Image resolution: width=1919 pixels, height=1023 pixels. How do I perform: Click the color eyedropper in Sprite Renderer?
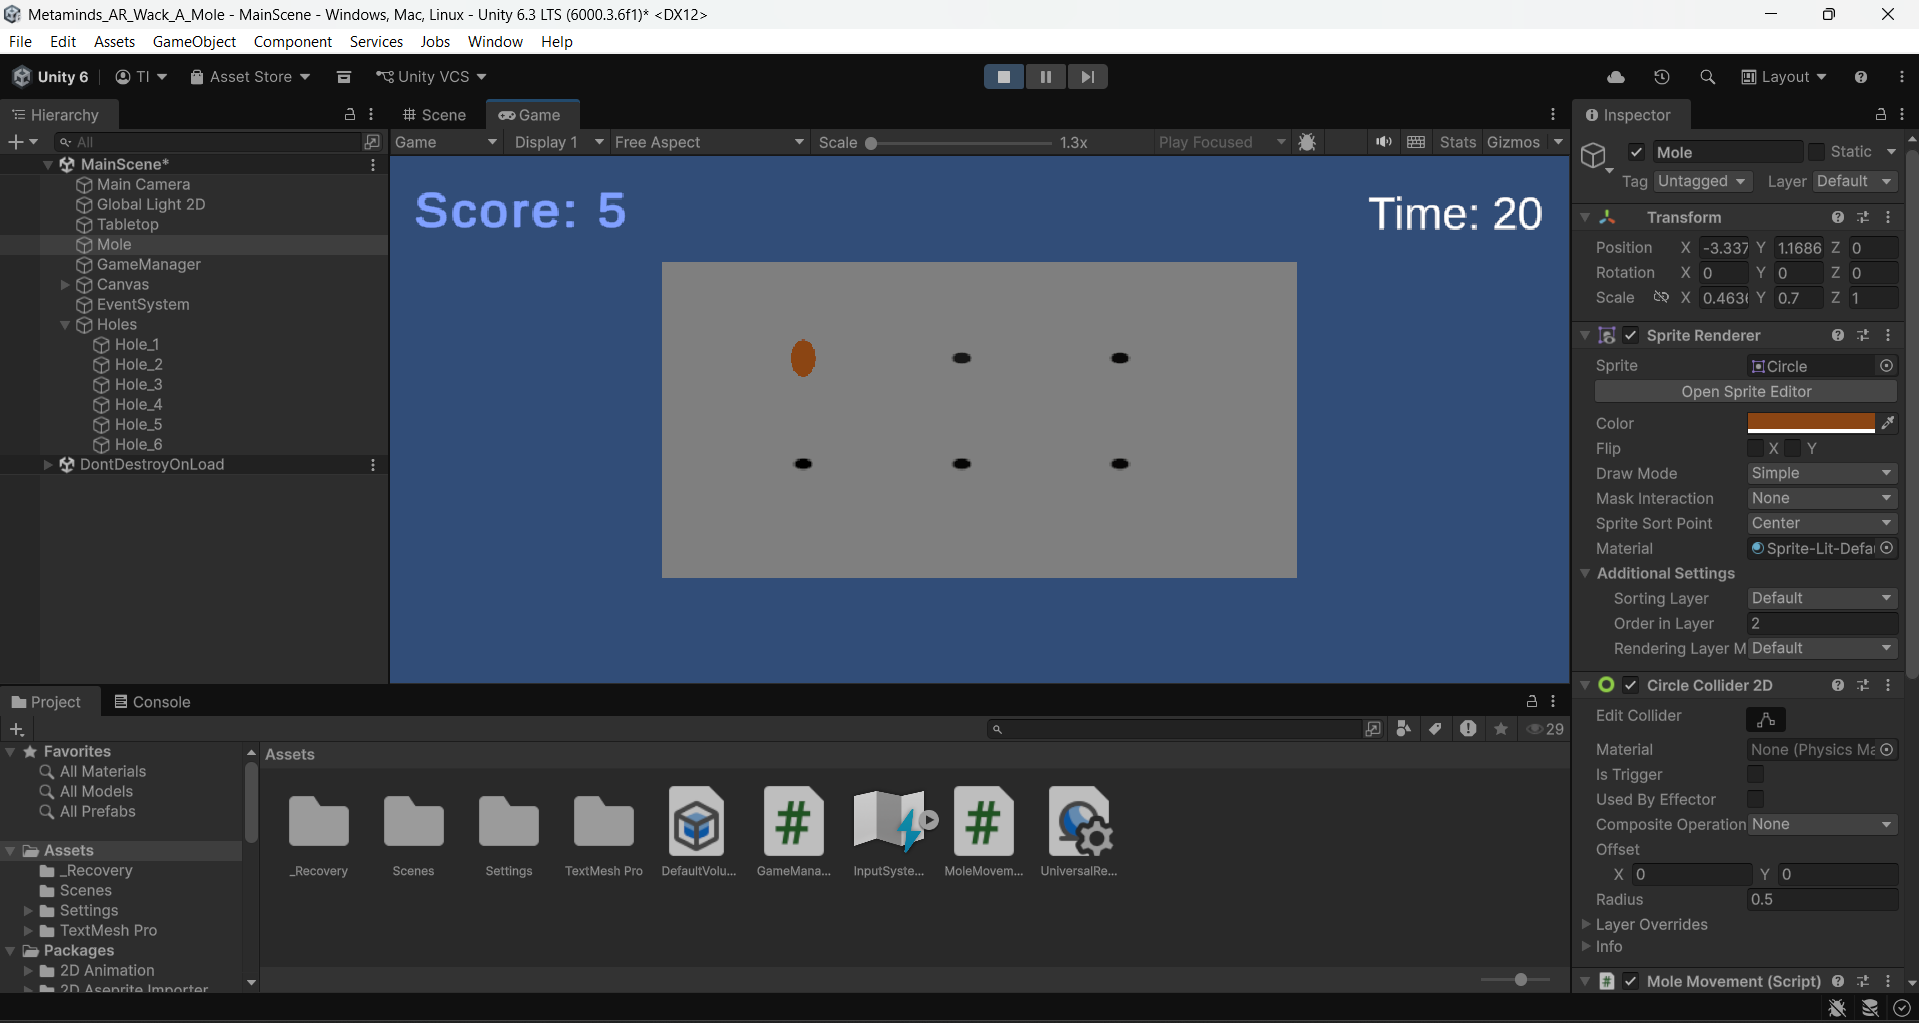coord(1887,423)
